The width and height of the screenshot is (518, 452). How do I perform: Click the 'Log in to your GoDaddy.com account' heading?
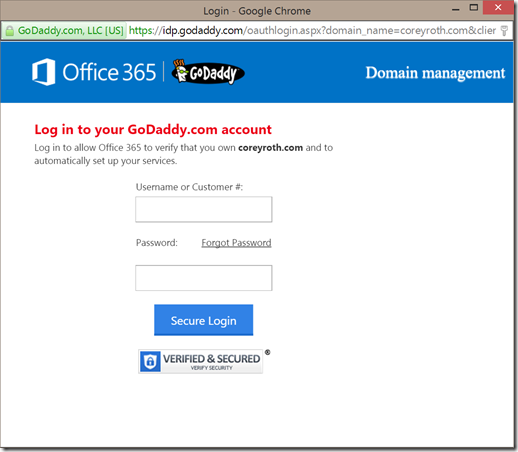click(x=153, y=129)
